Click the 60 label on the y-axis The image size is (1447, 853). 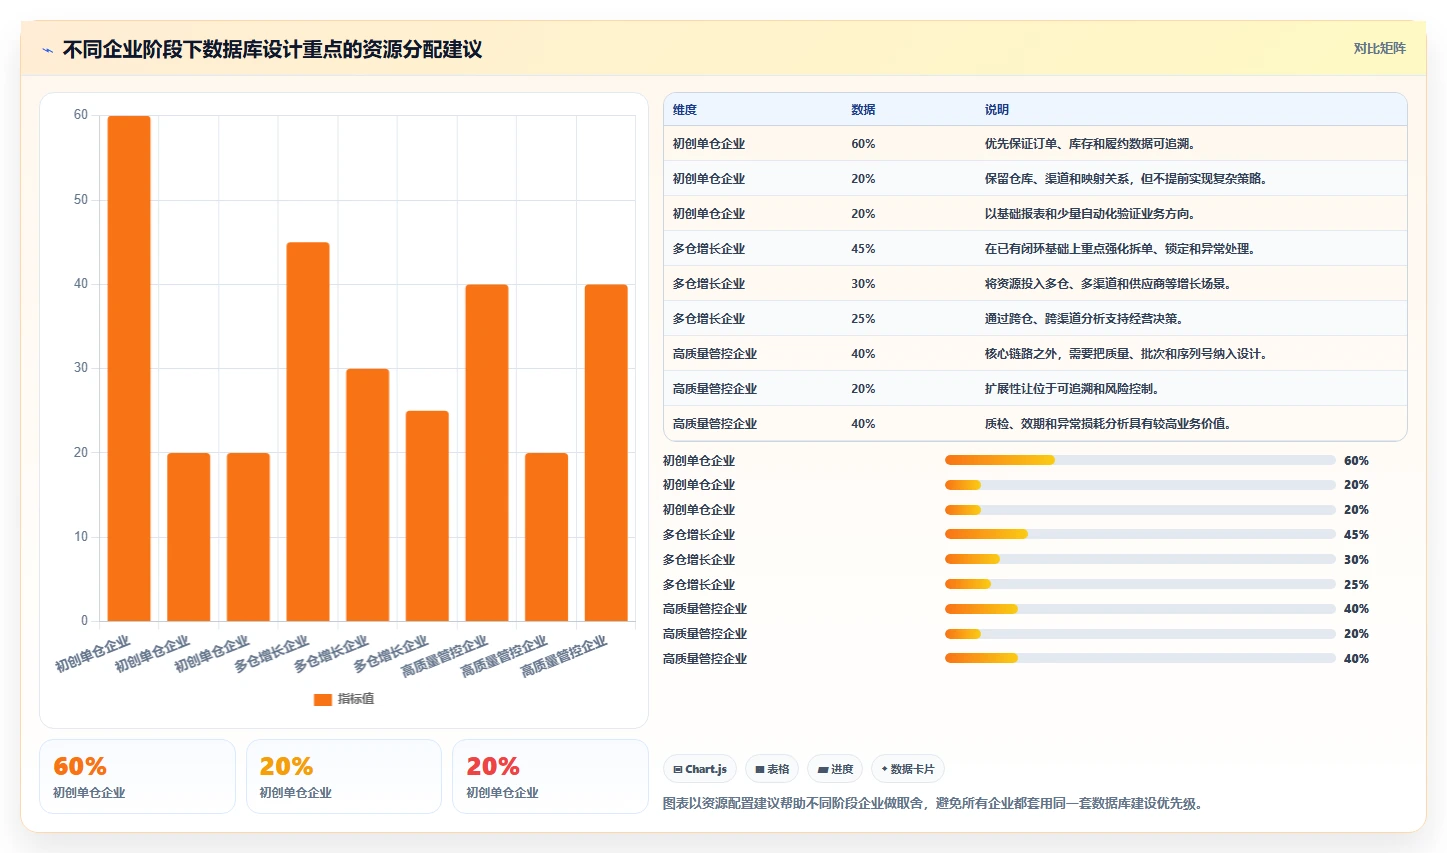[x=80, y=115]
